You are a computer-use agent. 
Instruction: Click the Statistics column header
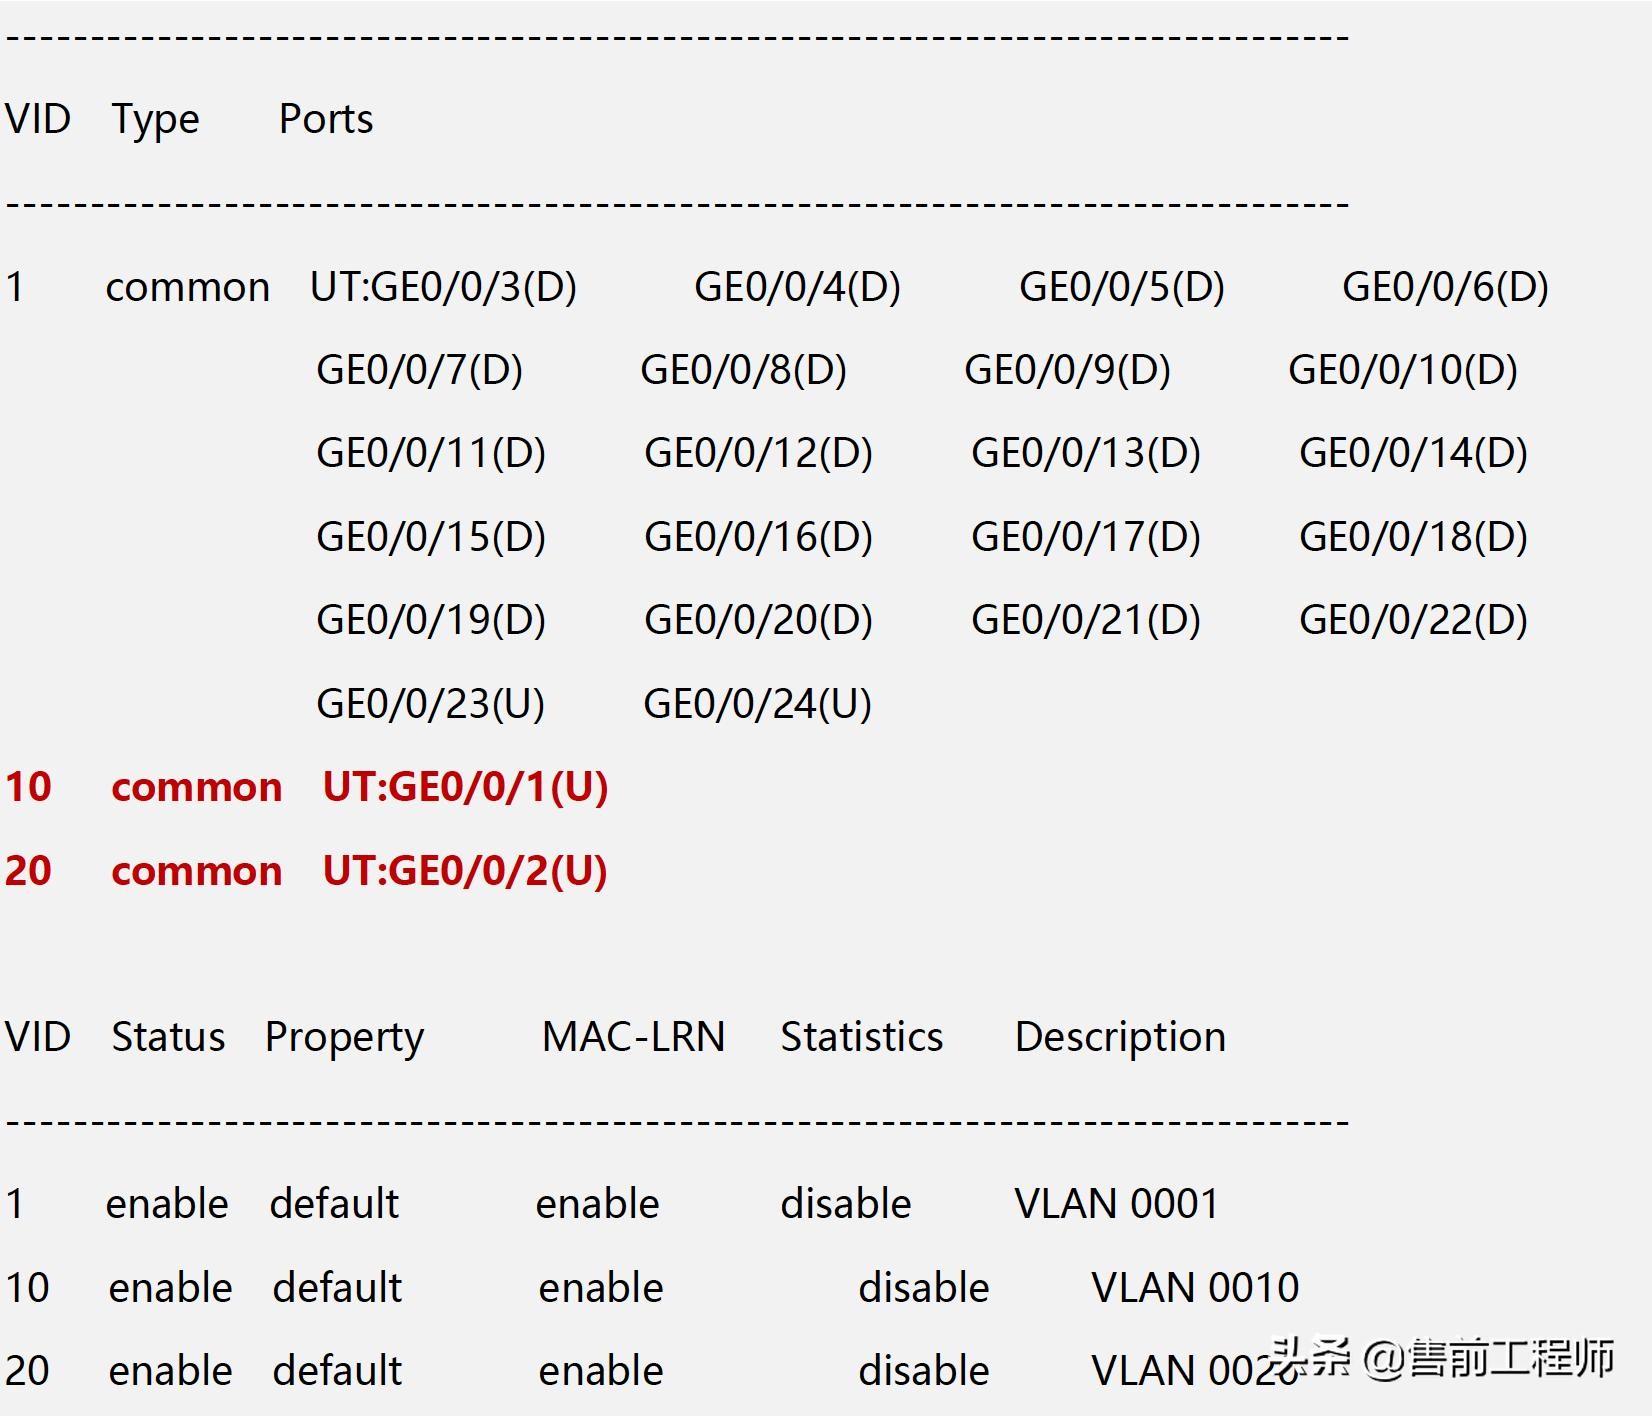[x=861, y=1037]
